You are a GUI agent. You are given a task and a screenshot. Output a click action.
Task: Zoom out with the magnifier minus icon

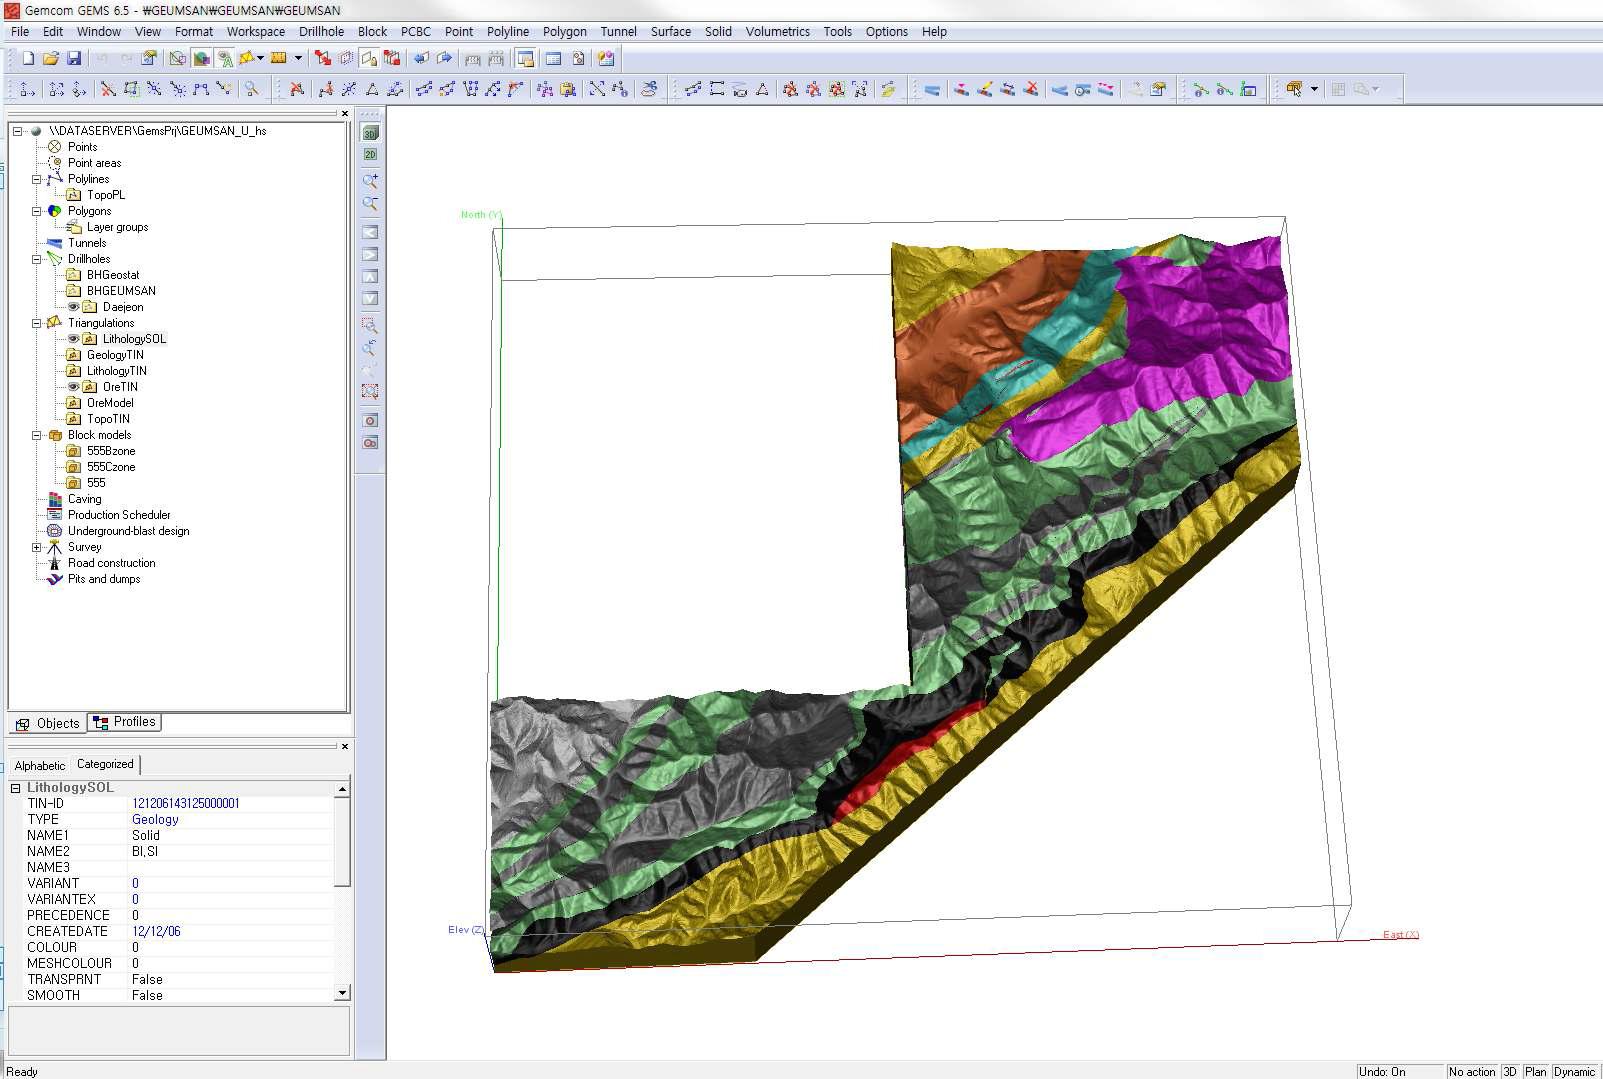point(370,204)
